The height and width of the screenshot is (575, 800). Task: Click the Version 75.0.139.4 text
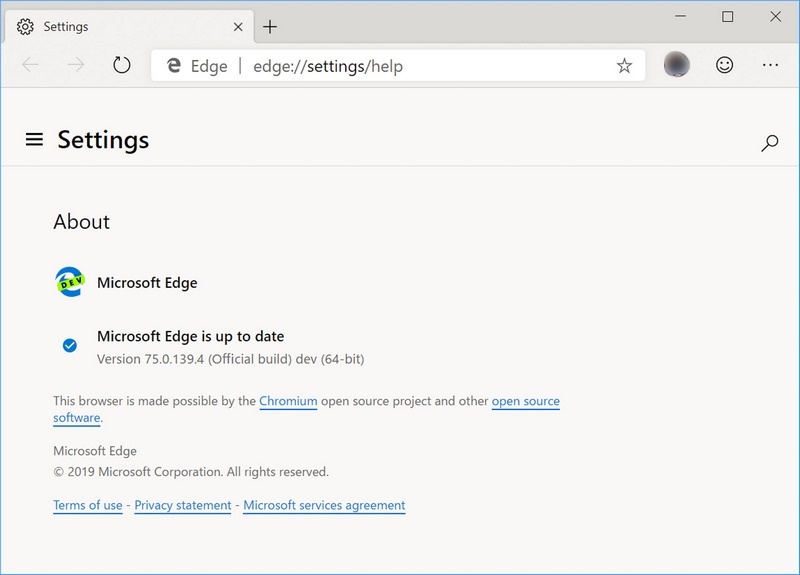coord(231,359)
